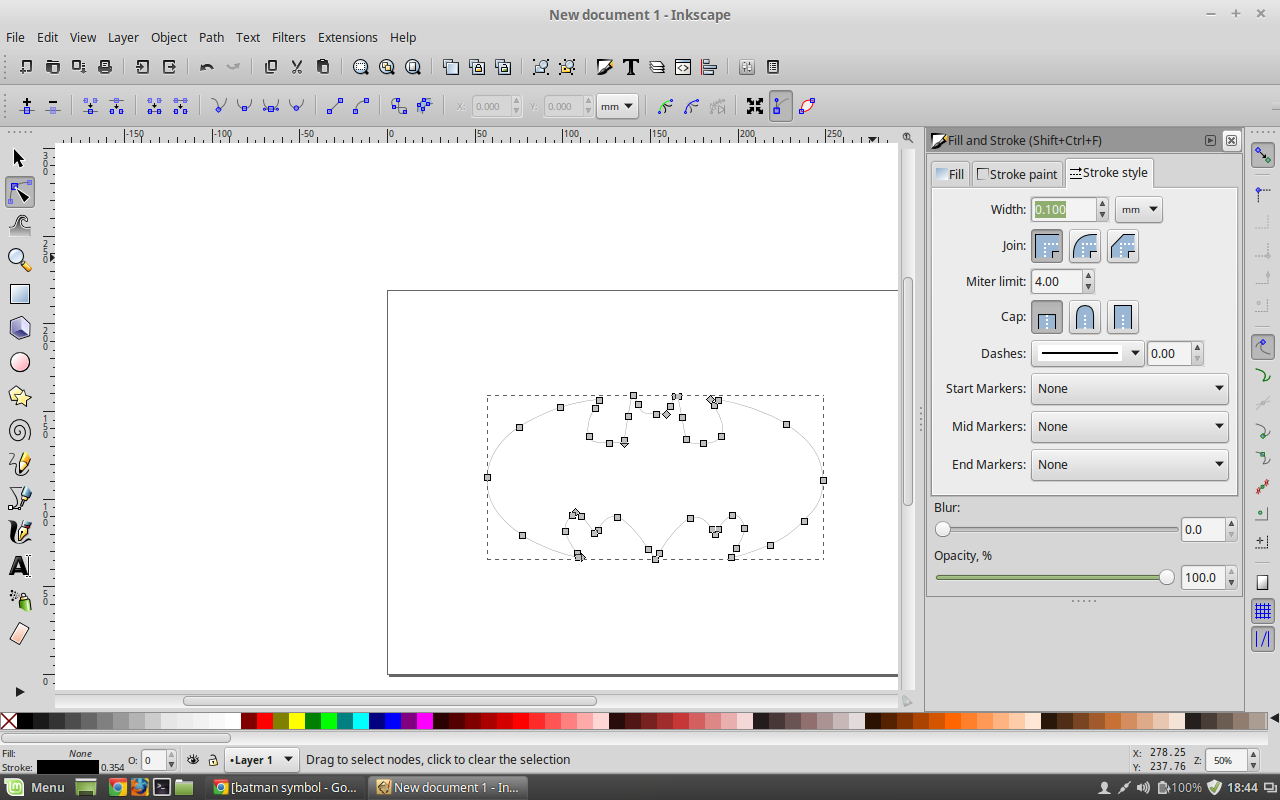Click the horizontal canvas scrollbar
This screenshot has width=1280, height=800.
(x=390, y=701)
